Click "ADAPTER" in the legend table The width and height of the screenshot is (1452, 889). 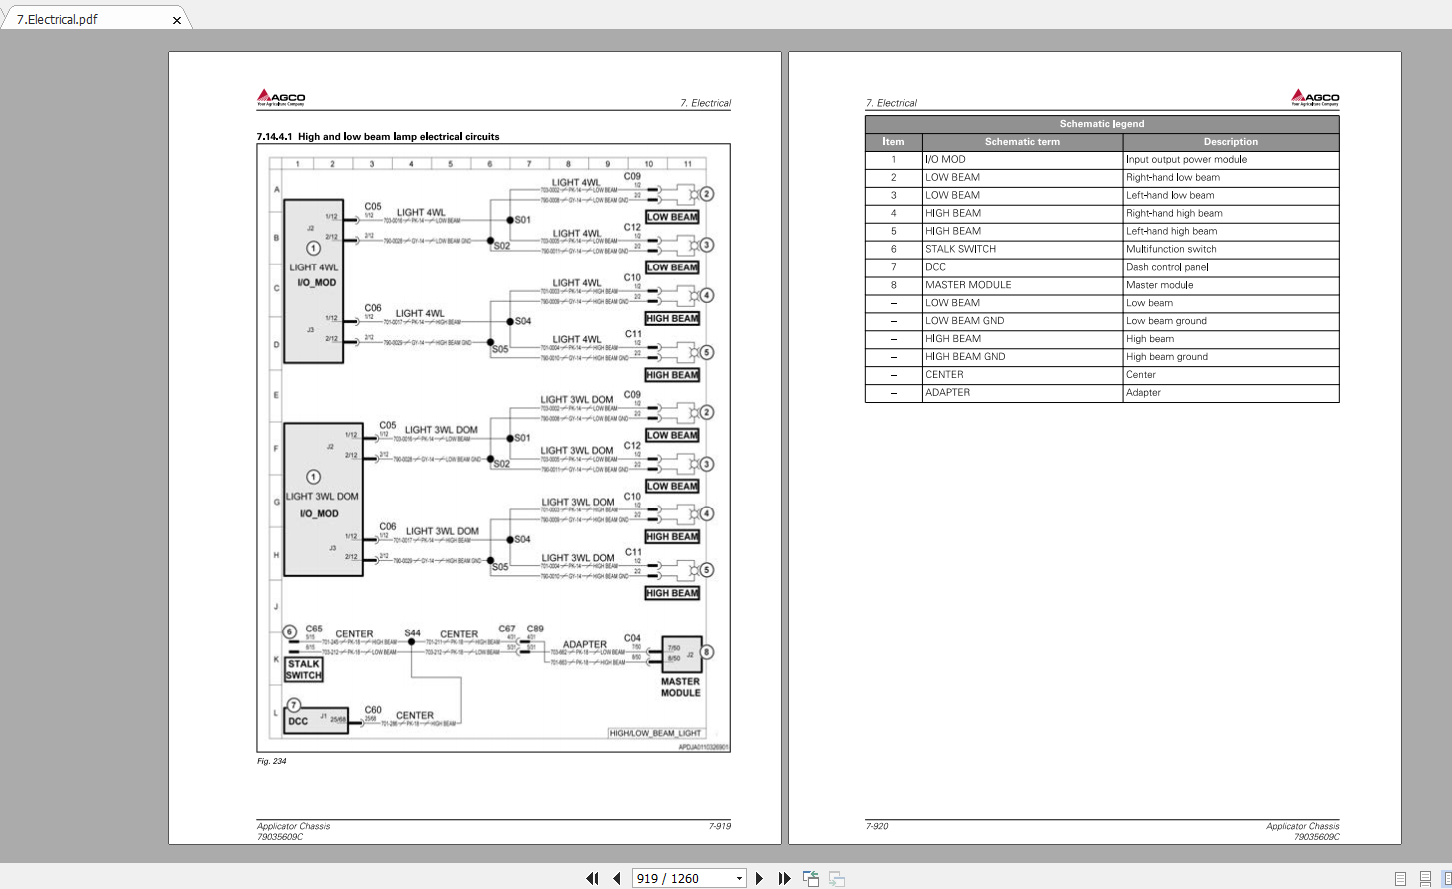click(x=948, y=393)
